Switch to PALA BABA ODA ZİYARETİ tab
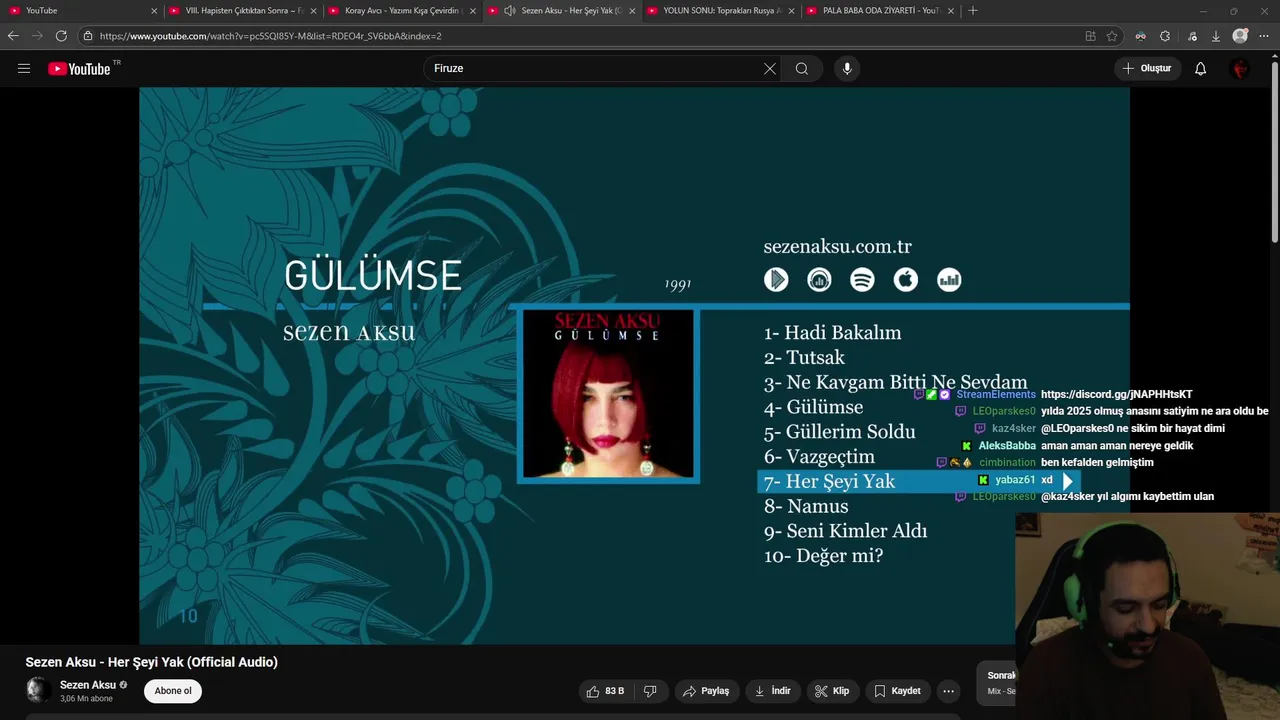The height and width of the screenshot is (720, 1280). coord(880,11)
